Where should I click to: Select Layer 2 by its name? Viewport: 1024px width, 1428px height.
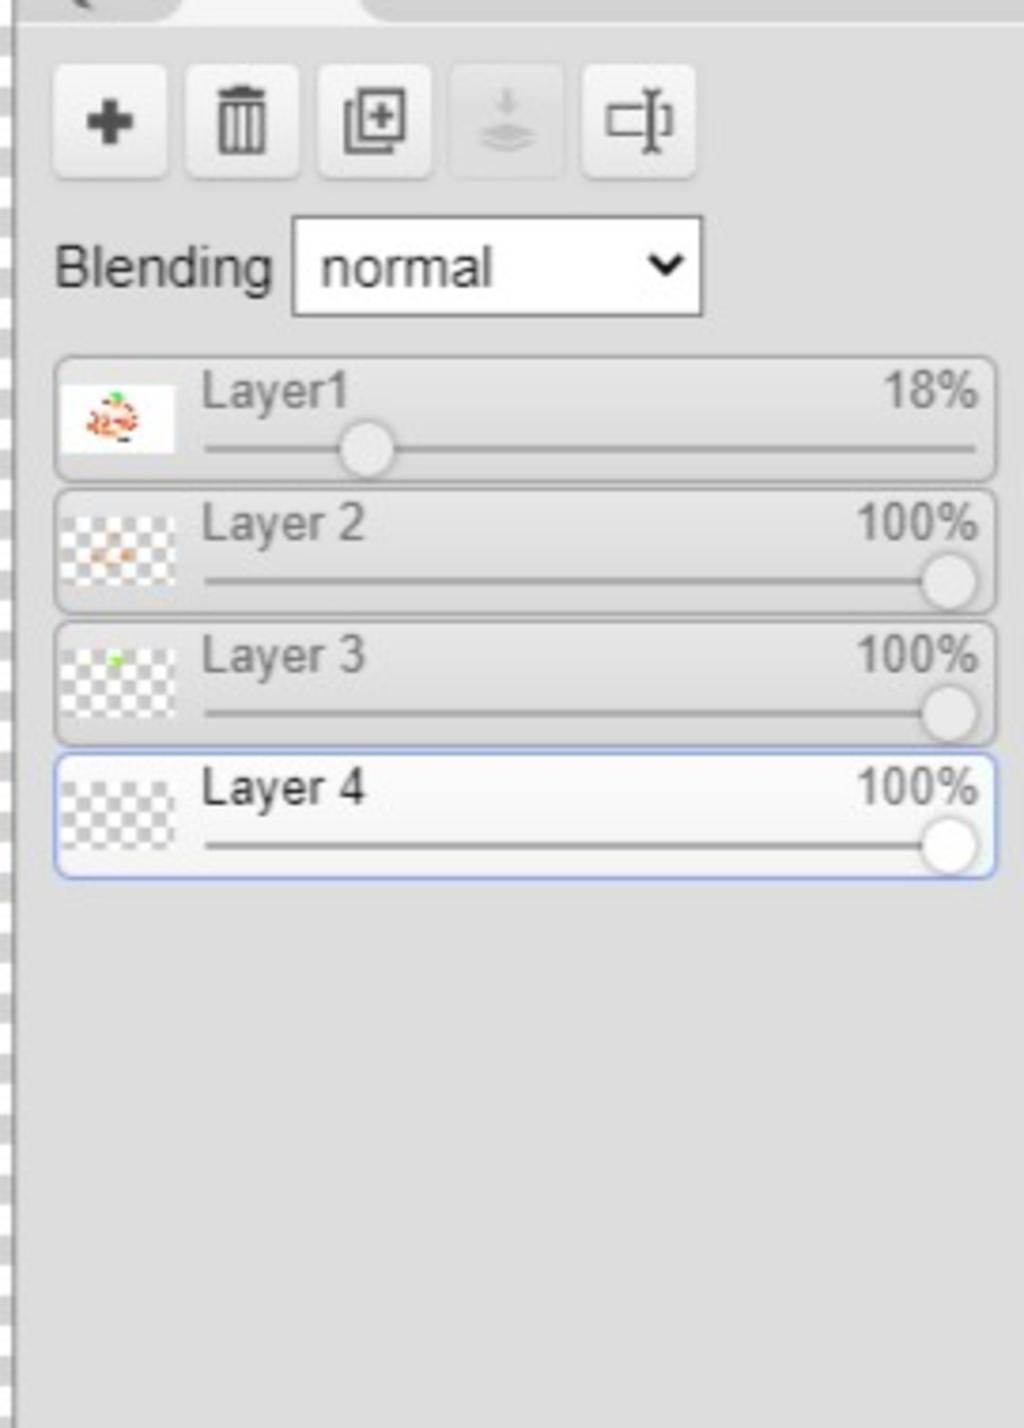pos(283,524)
